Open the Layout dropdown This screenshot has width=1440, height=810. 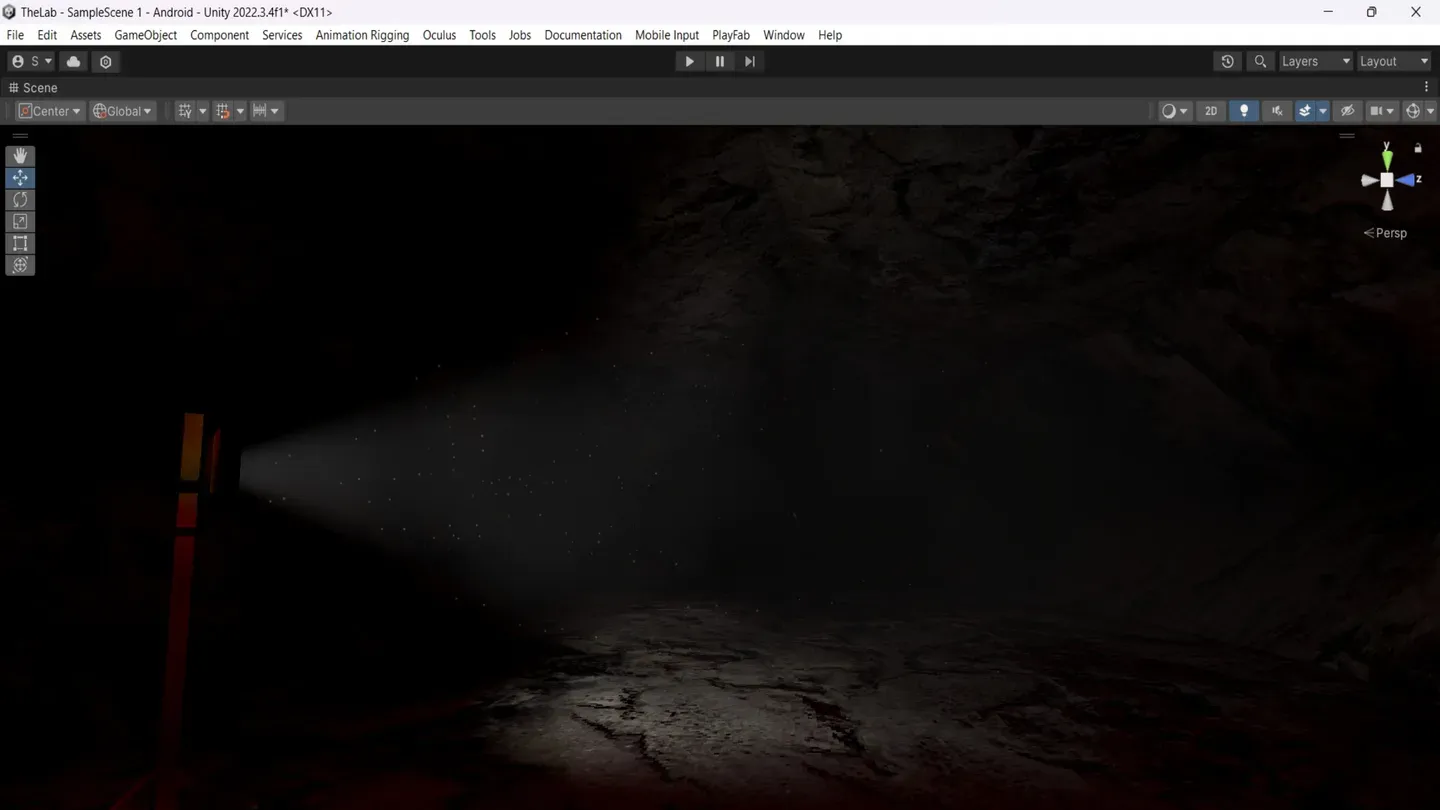1393,61
